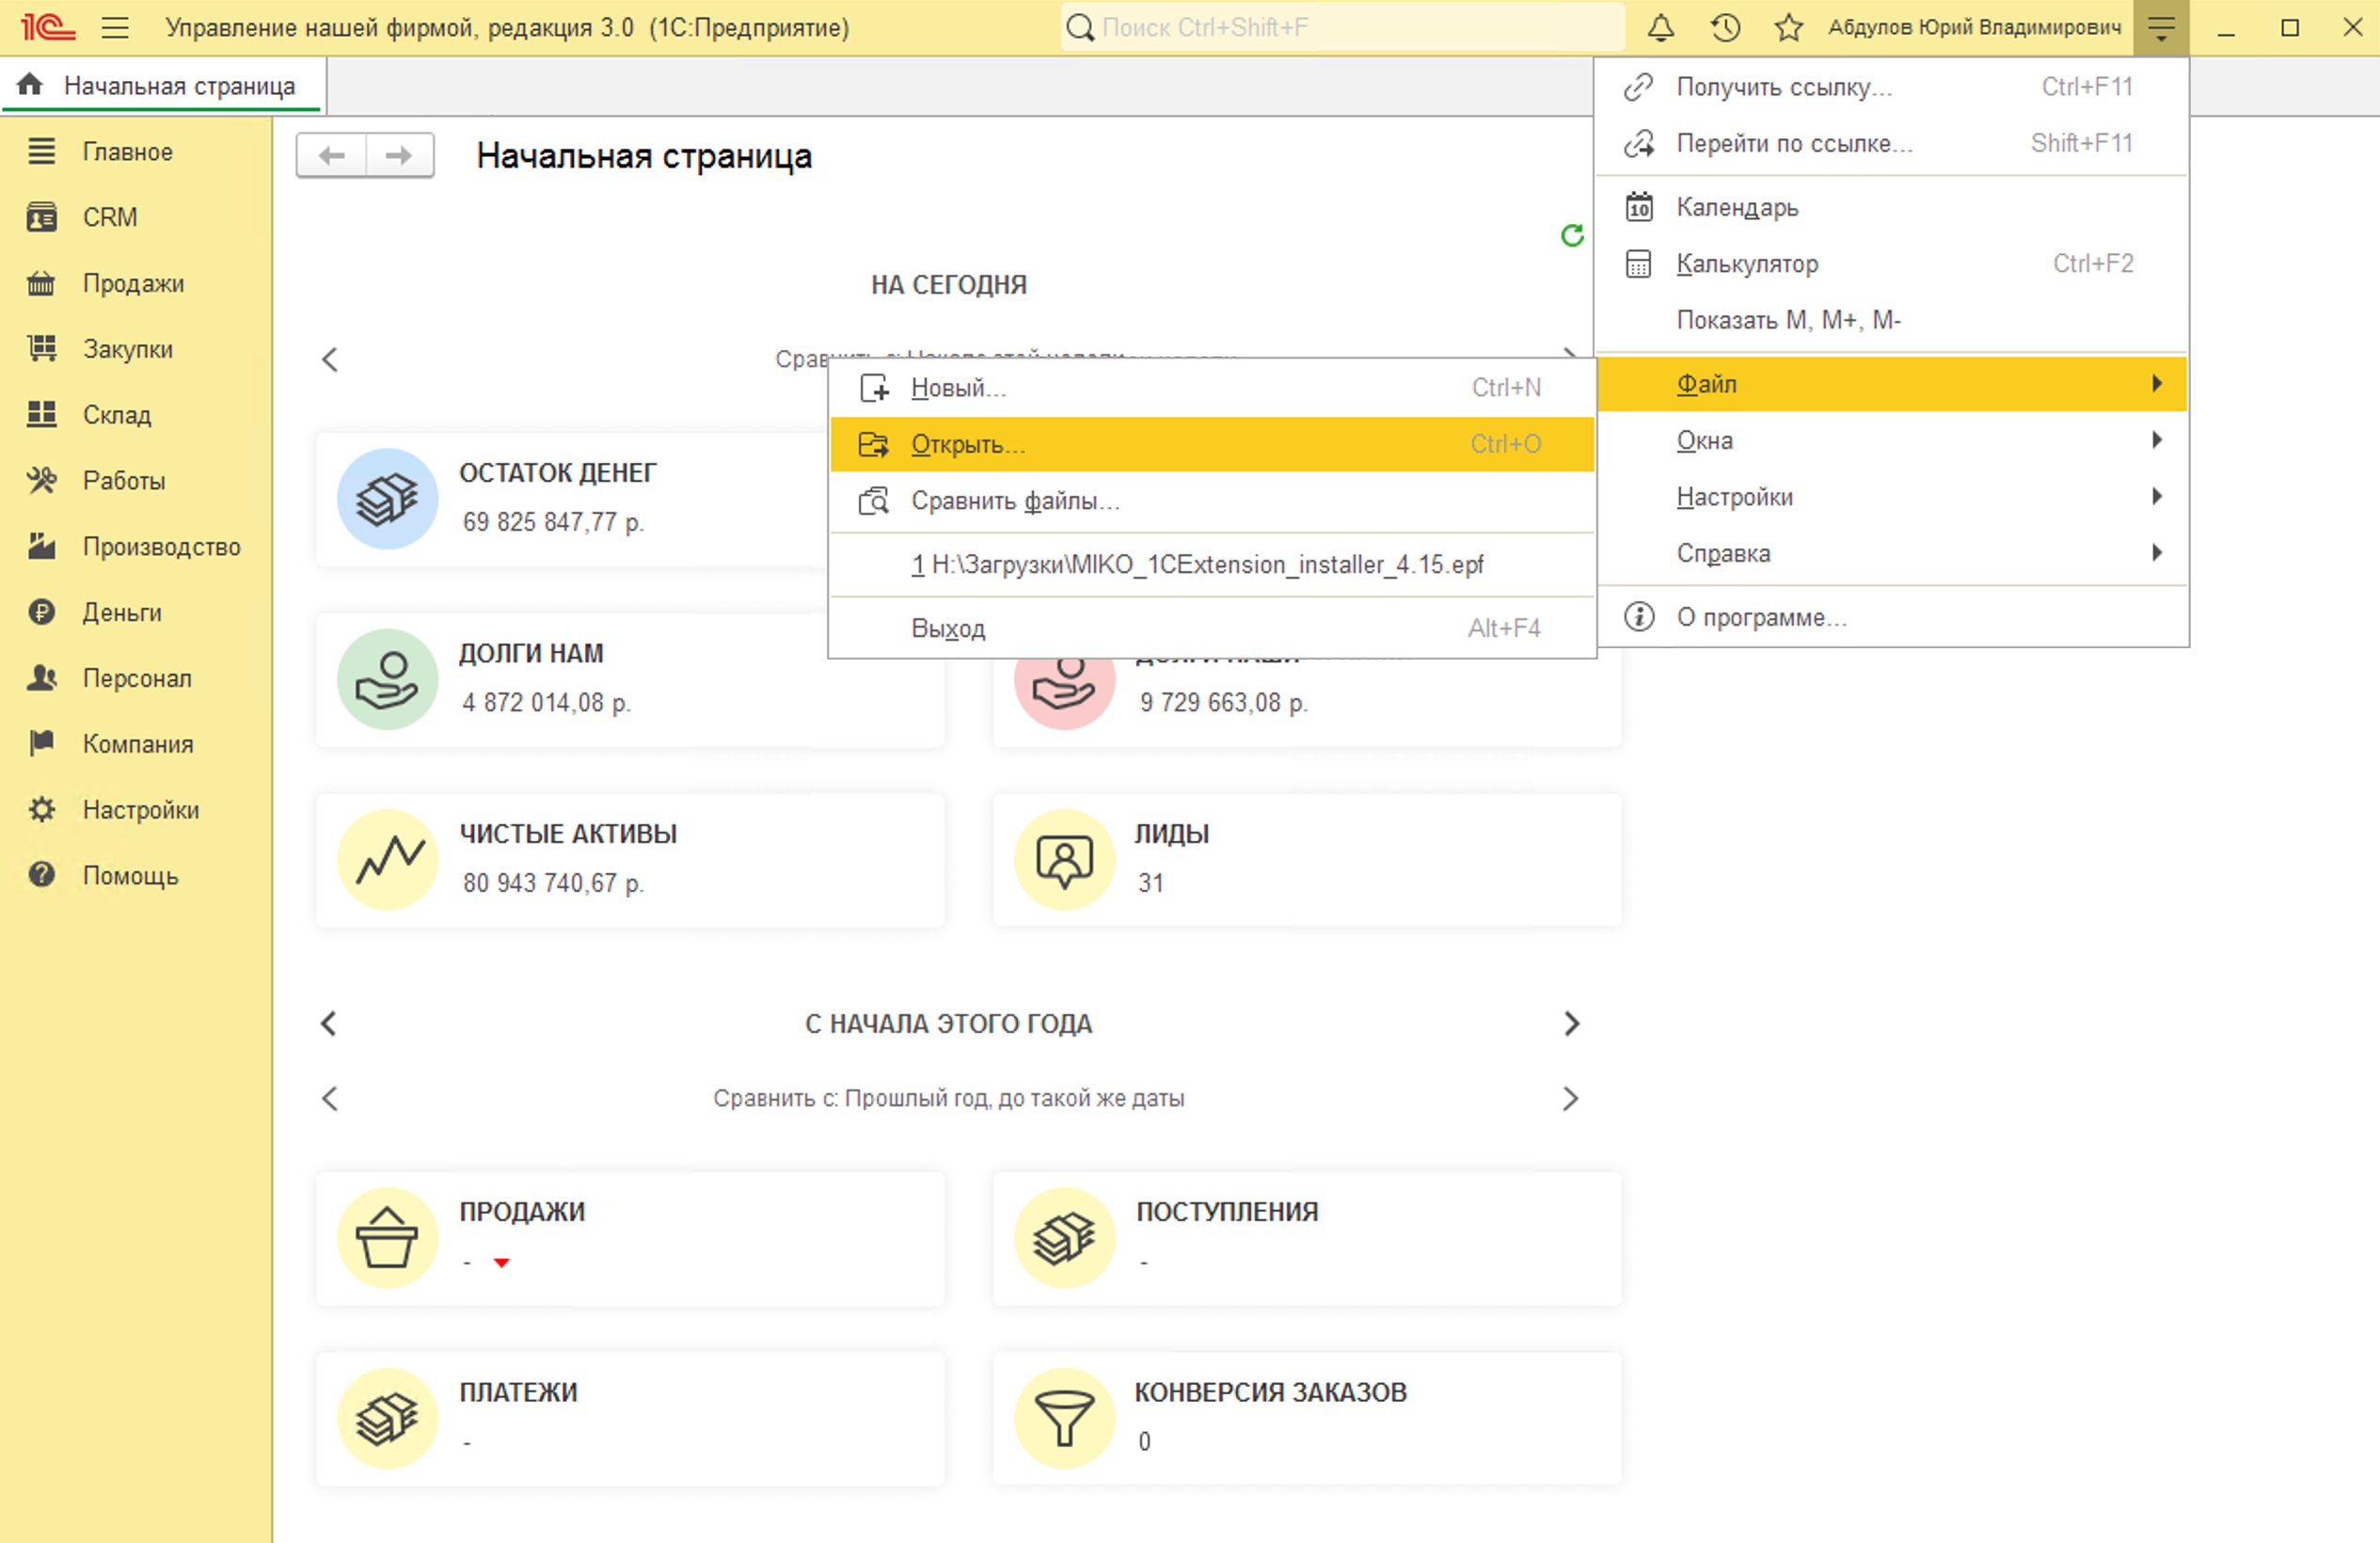Open the history clock icon
This screenshot has width=2380, height=1543.
click(x=1725, y=27)
